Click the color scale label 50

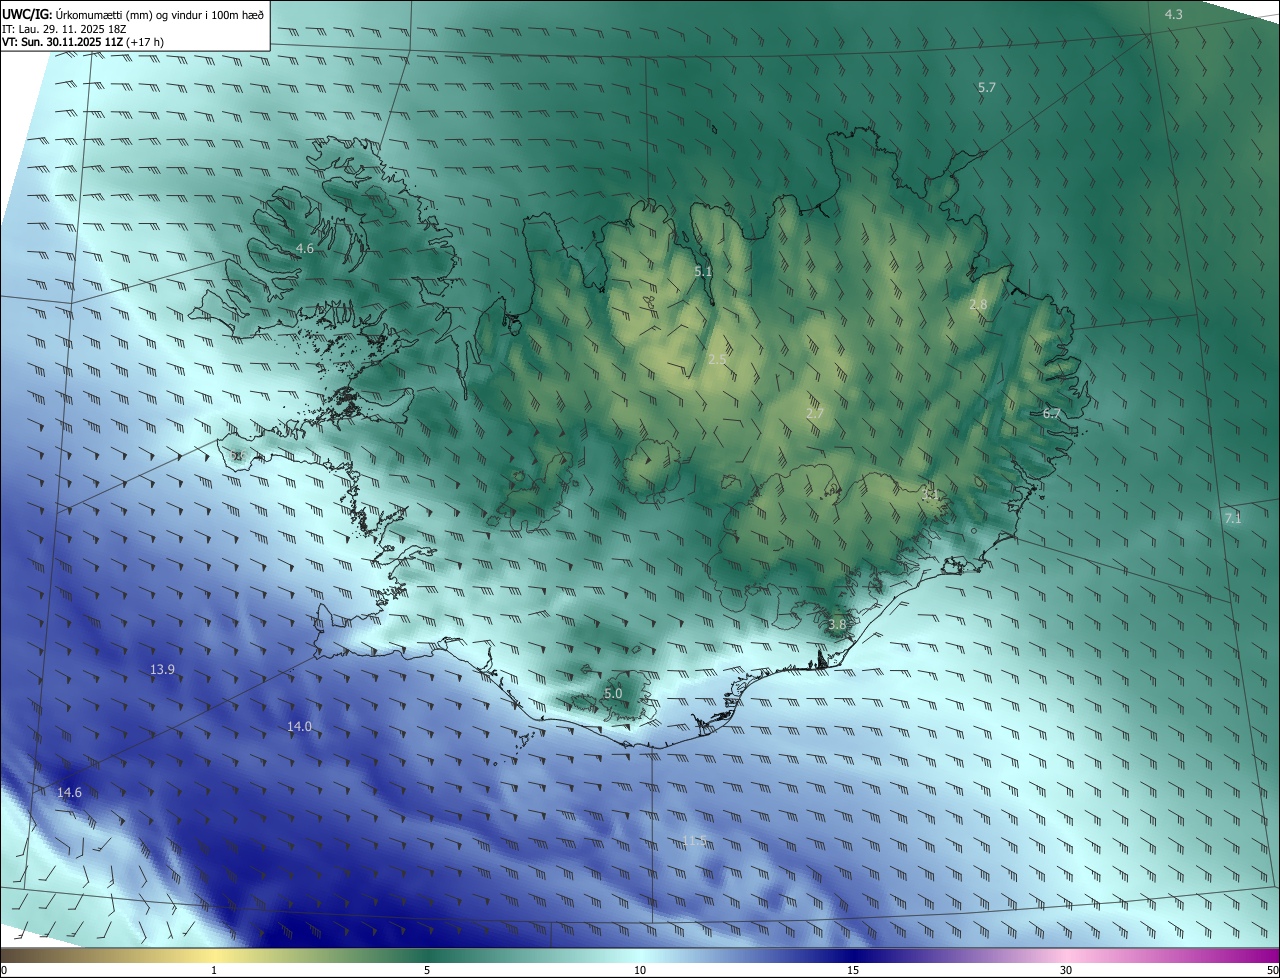(1271, 970)
